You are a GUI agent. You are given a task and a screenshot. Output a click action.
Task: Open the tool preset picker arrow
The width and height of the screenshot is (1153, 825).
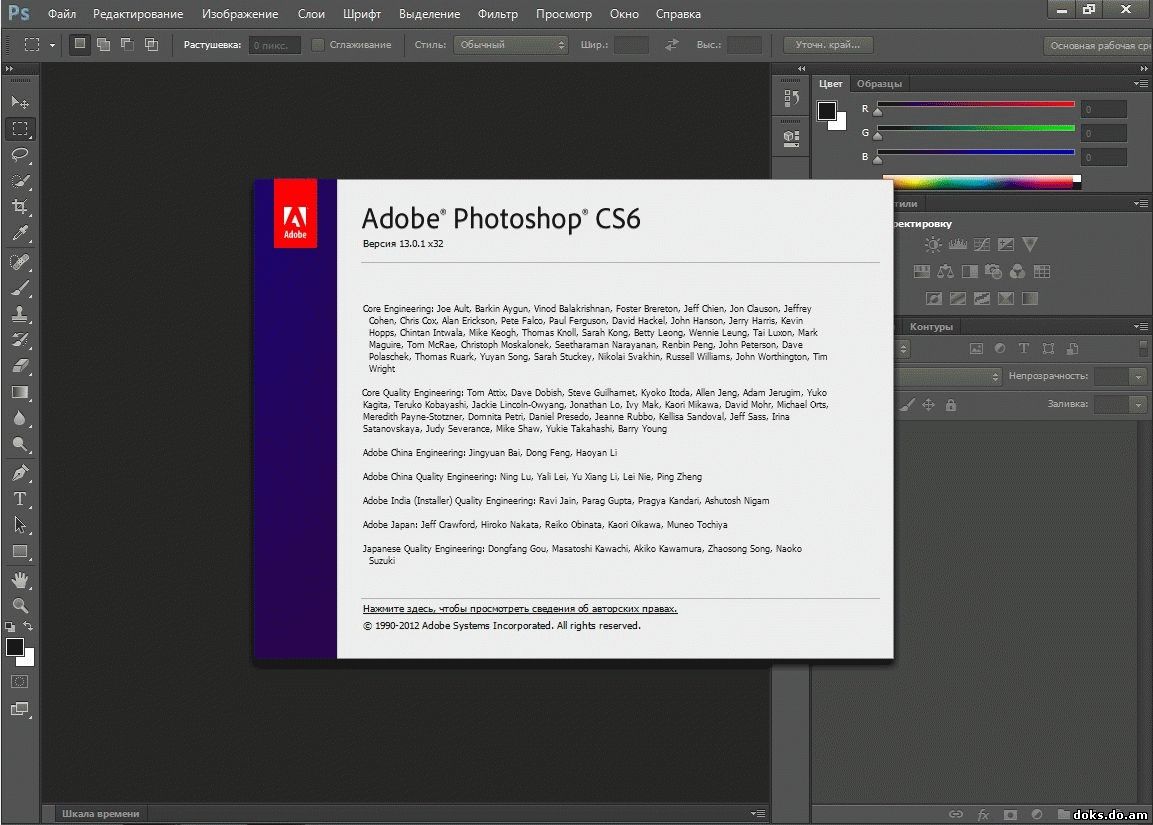point(52,45)
